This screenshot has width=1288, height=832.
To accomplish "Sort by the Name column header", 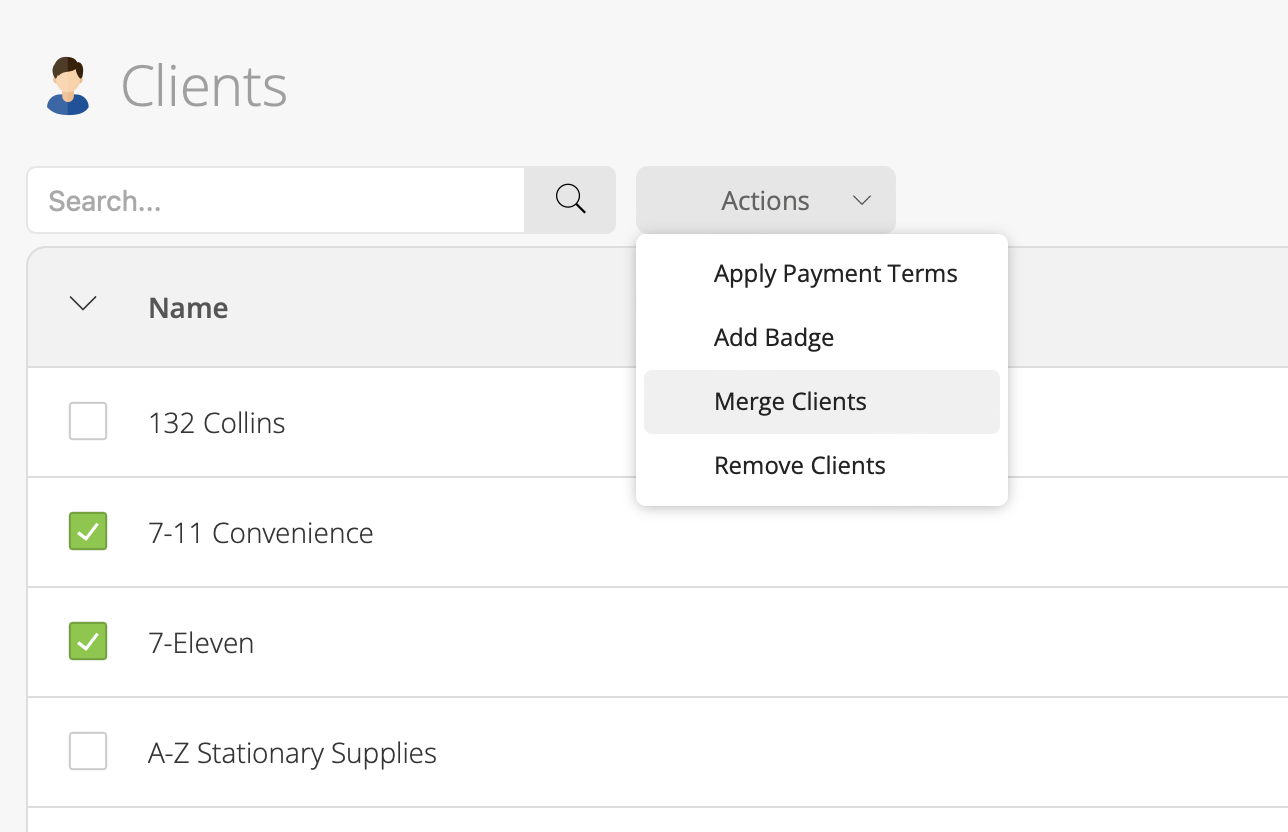I will pyautogui.click(x=188, y=308).
